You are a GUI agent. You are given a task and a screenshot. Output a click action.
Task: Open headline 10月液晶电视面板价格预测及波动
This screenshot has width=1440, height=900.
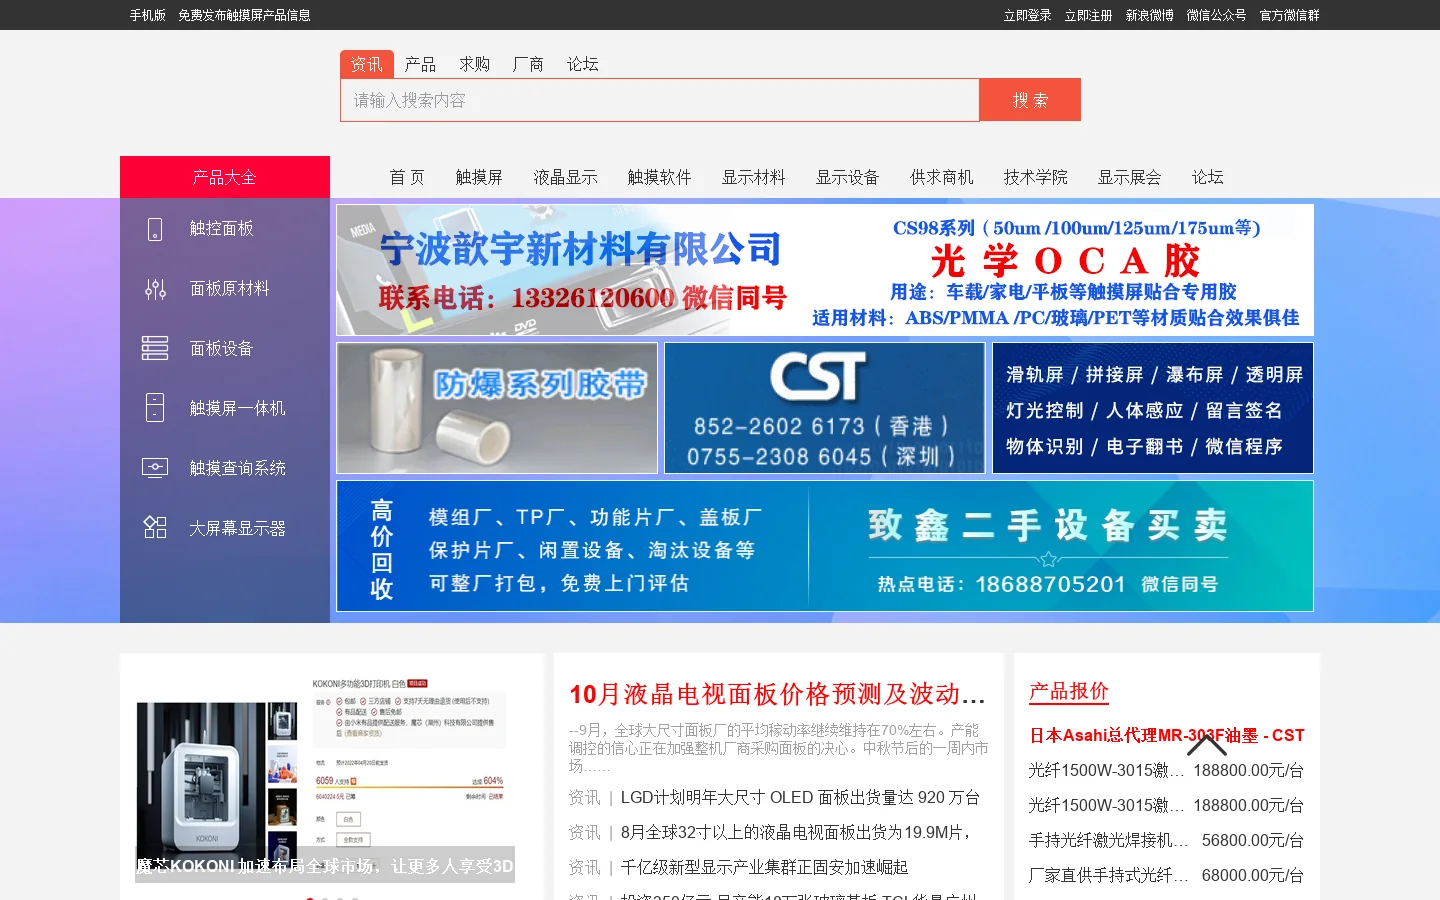pos(777,694)
